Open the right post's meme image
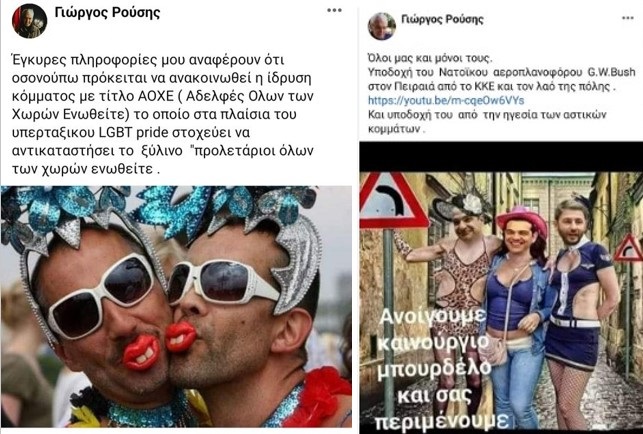Image resolution: width=643 pixels, height=434 pixels. (x=501, y=303)
